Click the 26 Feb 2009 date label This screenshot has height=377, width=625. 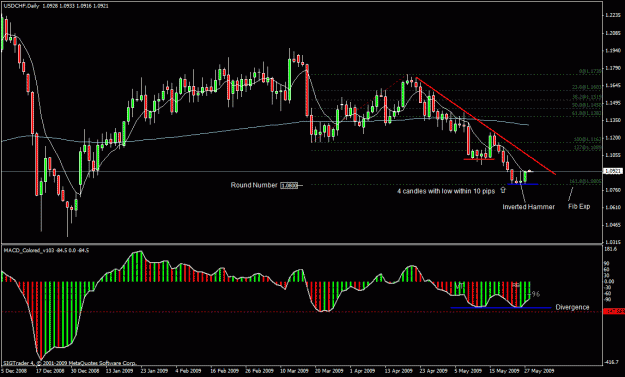point(259,371)
